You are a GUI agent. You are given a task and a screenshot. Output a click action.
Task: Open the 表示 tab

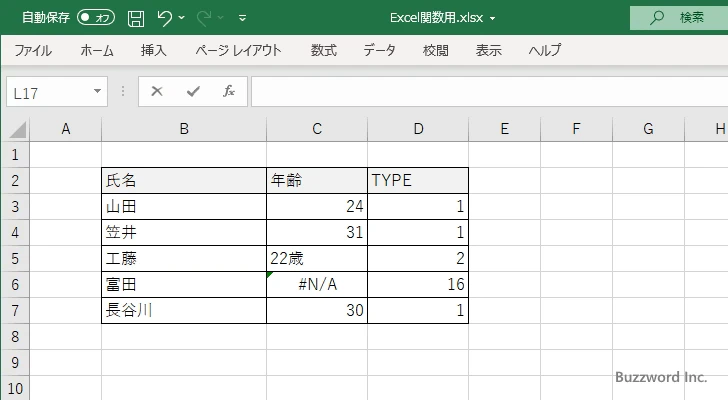tap(488, 50)
